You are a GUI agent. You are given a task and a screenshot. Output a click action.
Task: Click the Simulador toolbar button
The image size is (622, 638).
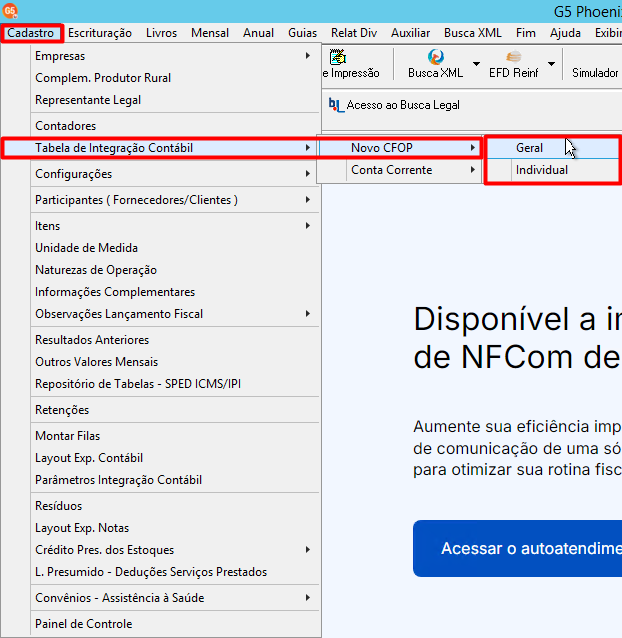tap(595, 73)
